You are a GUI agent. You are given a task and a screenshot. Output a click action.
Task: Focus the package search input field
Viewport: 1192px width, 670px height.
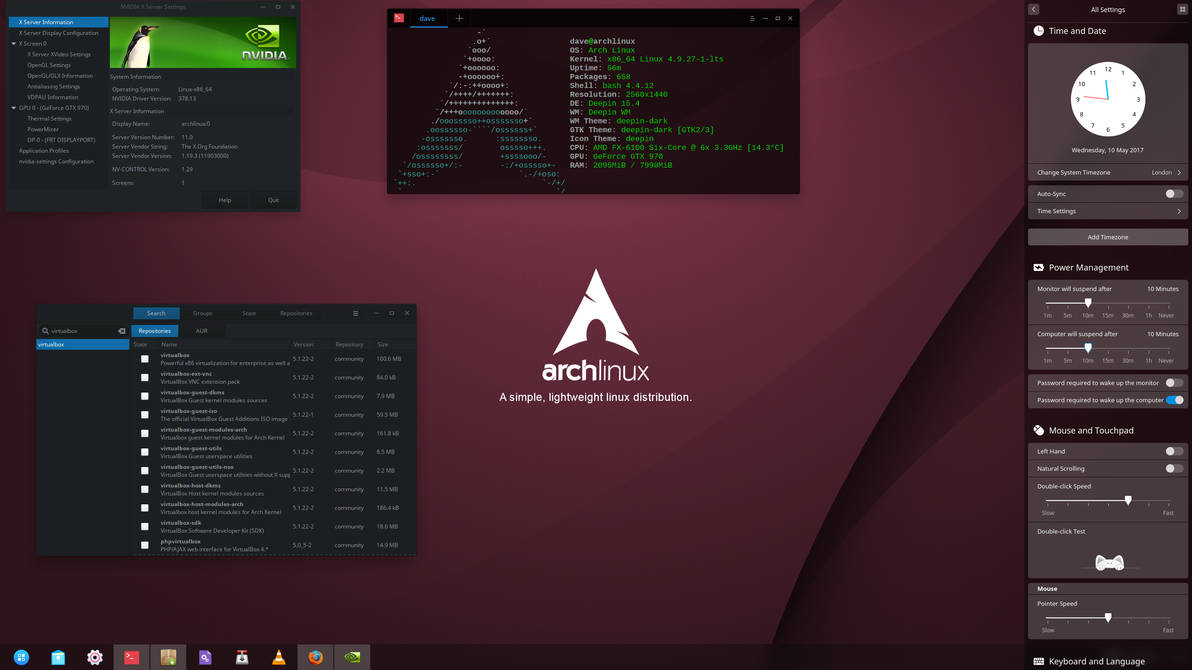coord(83,331)
